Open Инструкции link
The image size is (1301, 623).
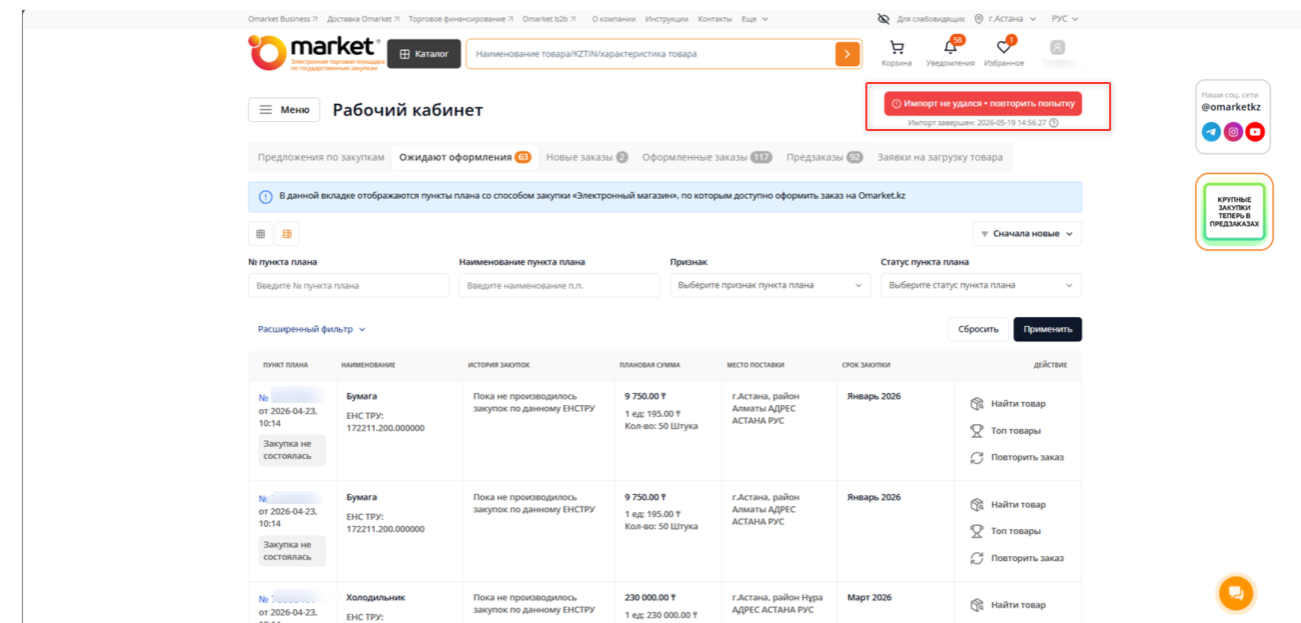click(x=667, y=19)
